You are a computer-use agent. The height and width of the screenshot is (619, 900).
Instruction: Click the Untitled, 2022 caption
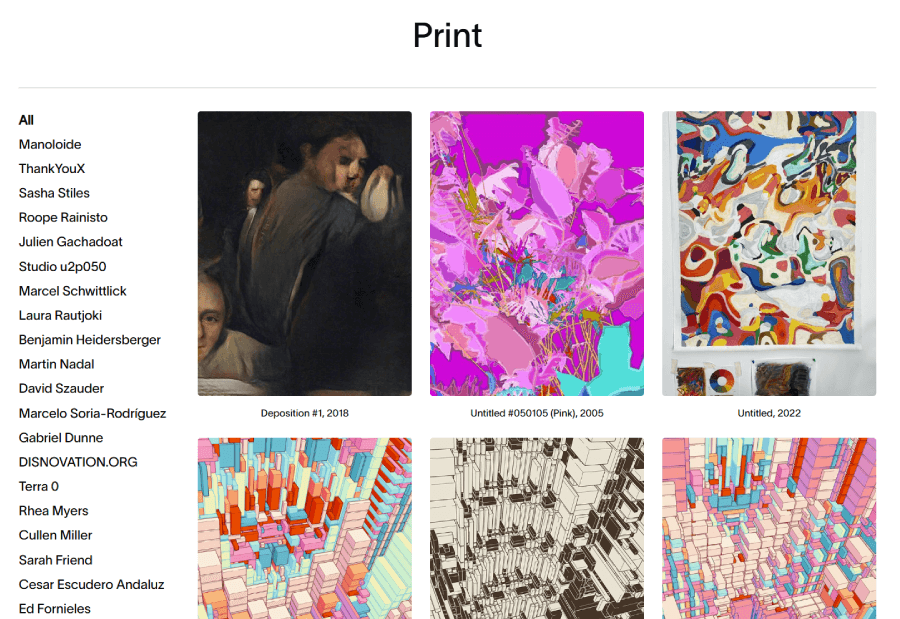coord(769,413)
